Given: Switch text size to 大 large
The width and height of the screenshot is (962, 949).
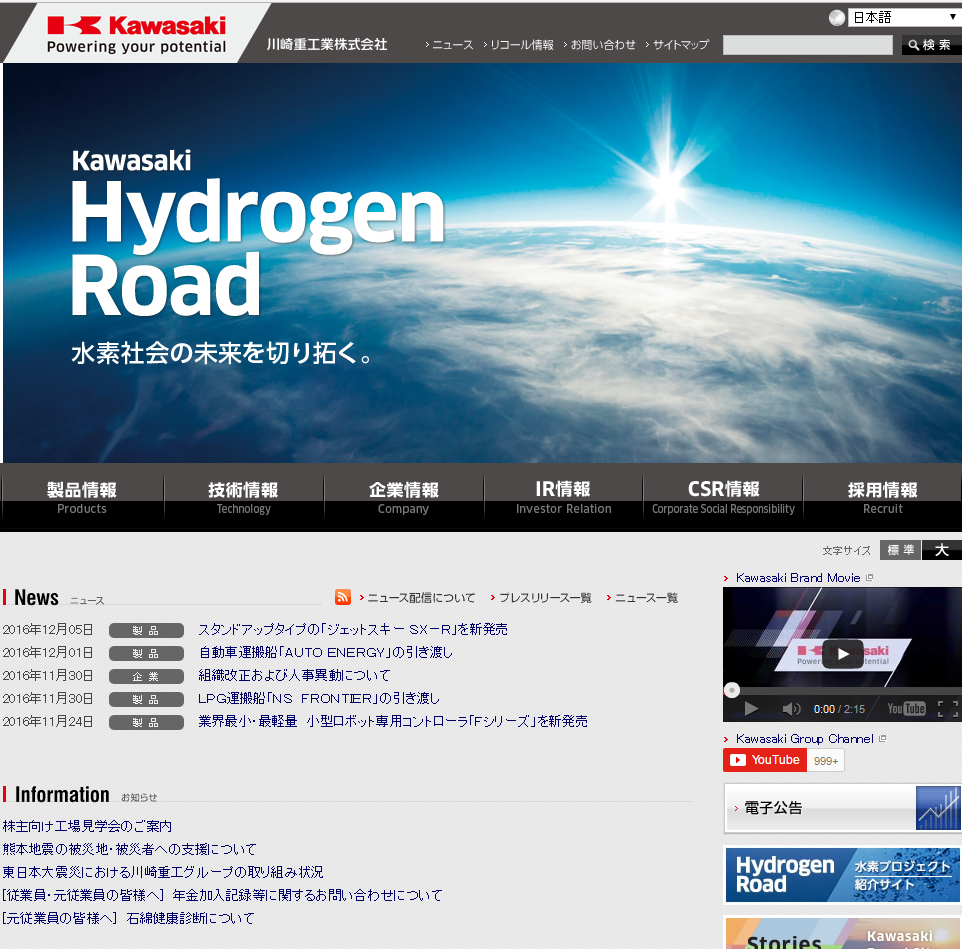Looking at the screenshot, I should click(x=941, y=550).
